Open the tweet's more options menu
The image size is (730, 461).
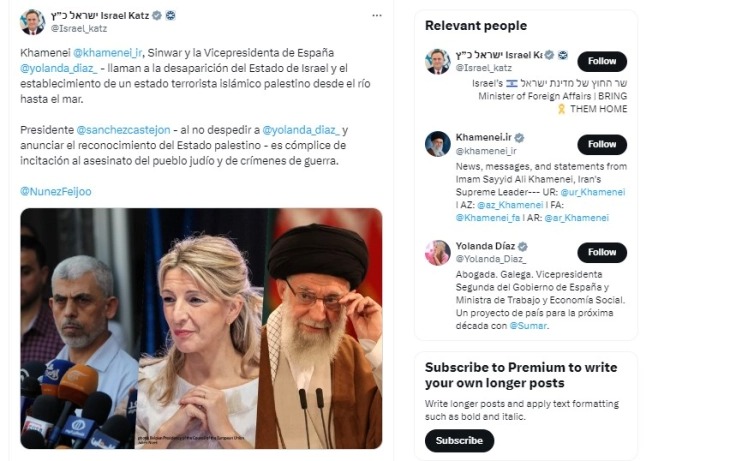click(376, 16)
